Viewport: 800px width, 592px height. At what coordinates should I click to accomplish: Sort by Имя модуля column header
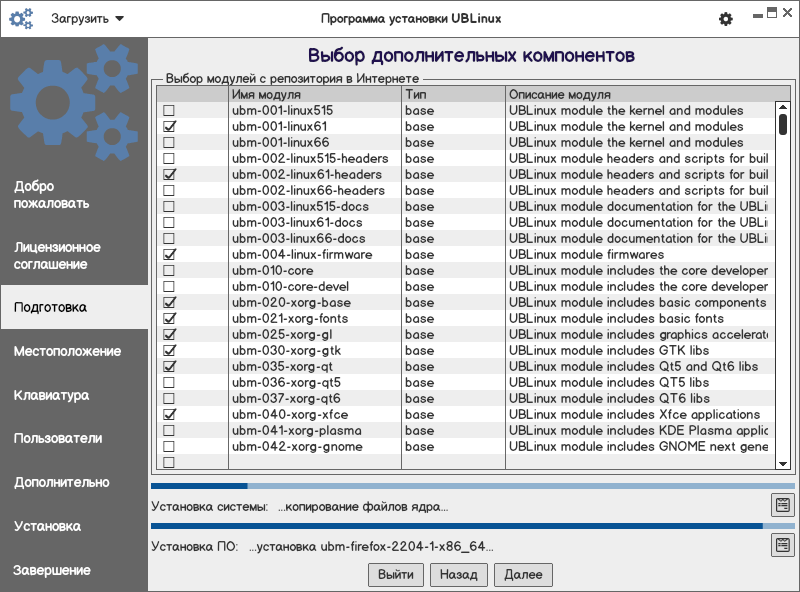pyautogui.click(x=314, y=94)
